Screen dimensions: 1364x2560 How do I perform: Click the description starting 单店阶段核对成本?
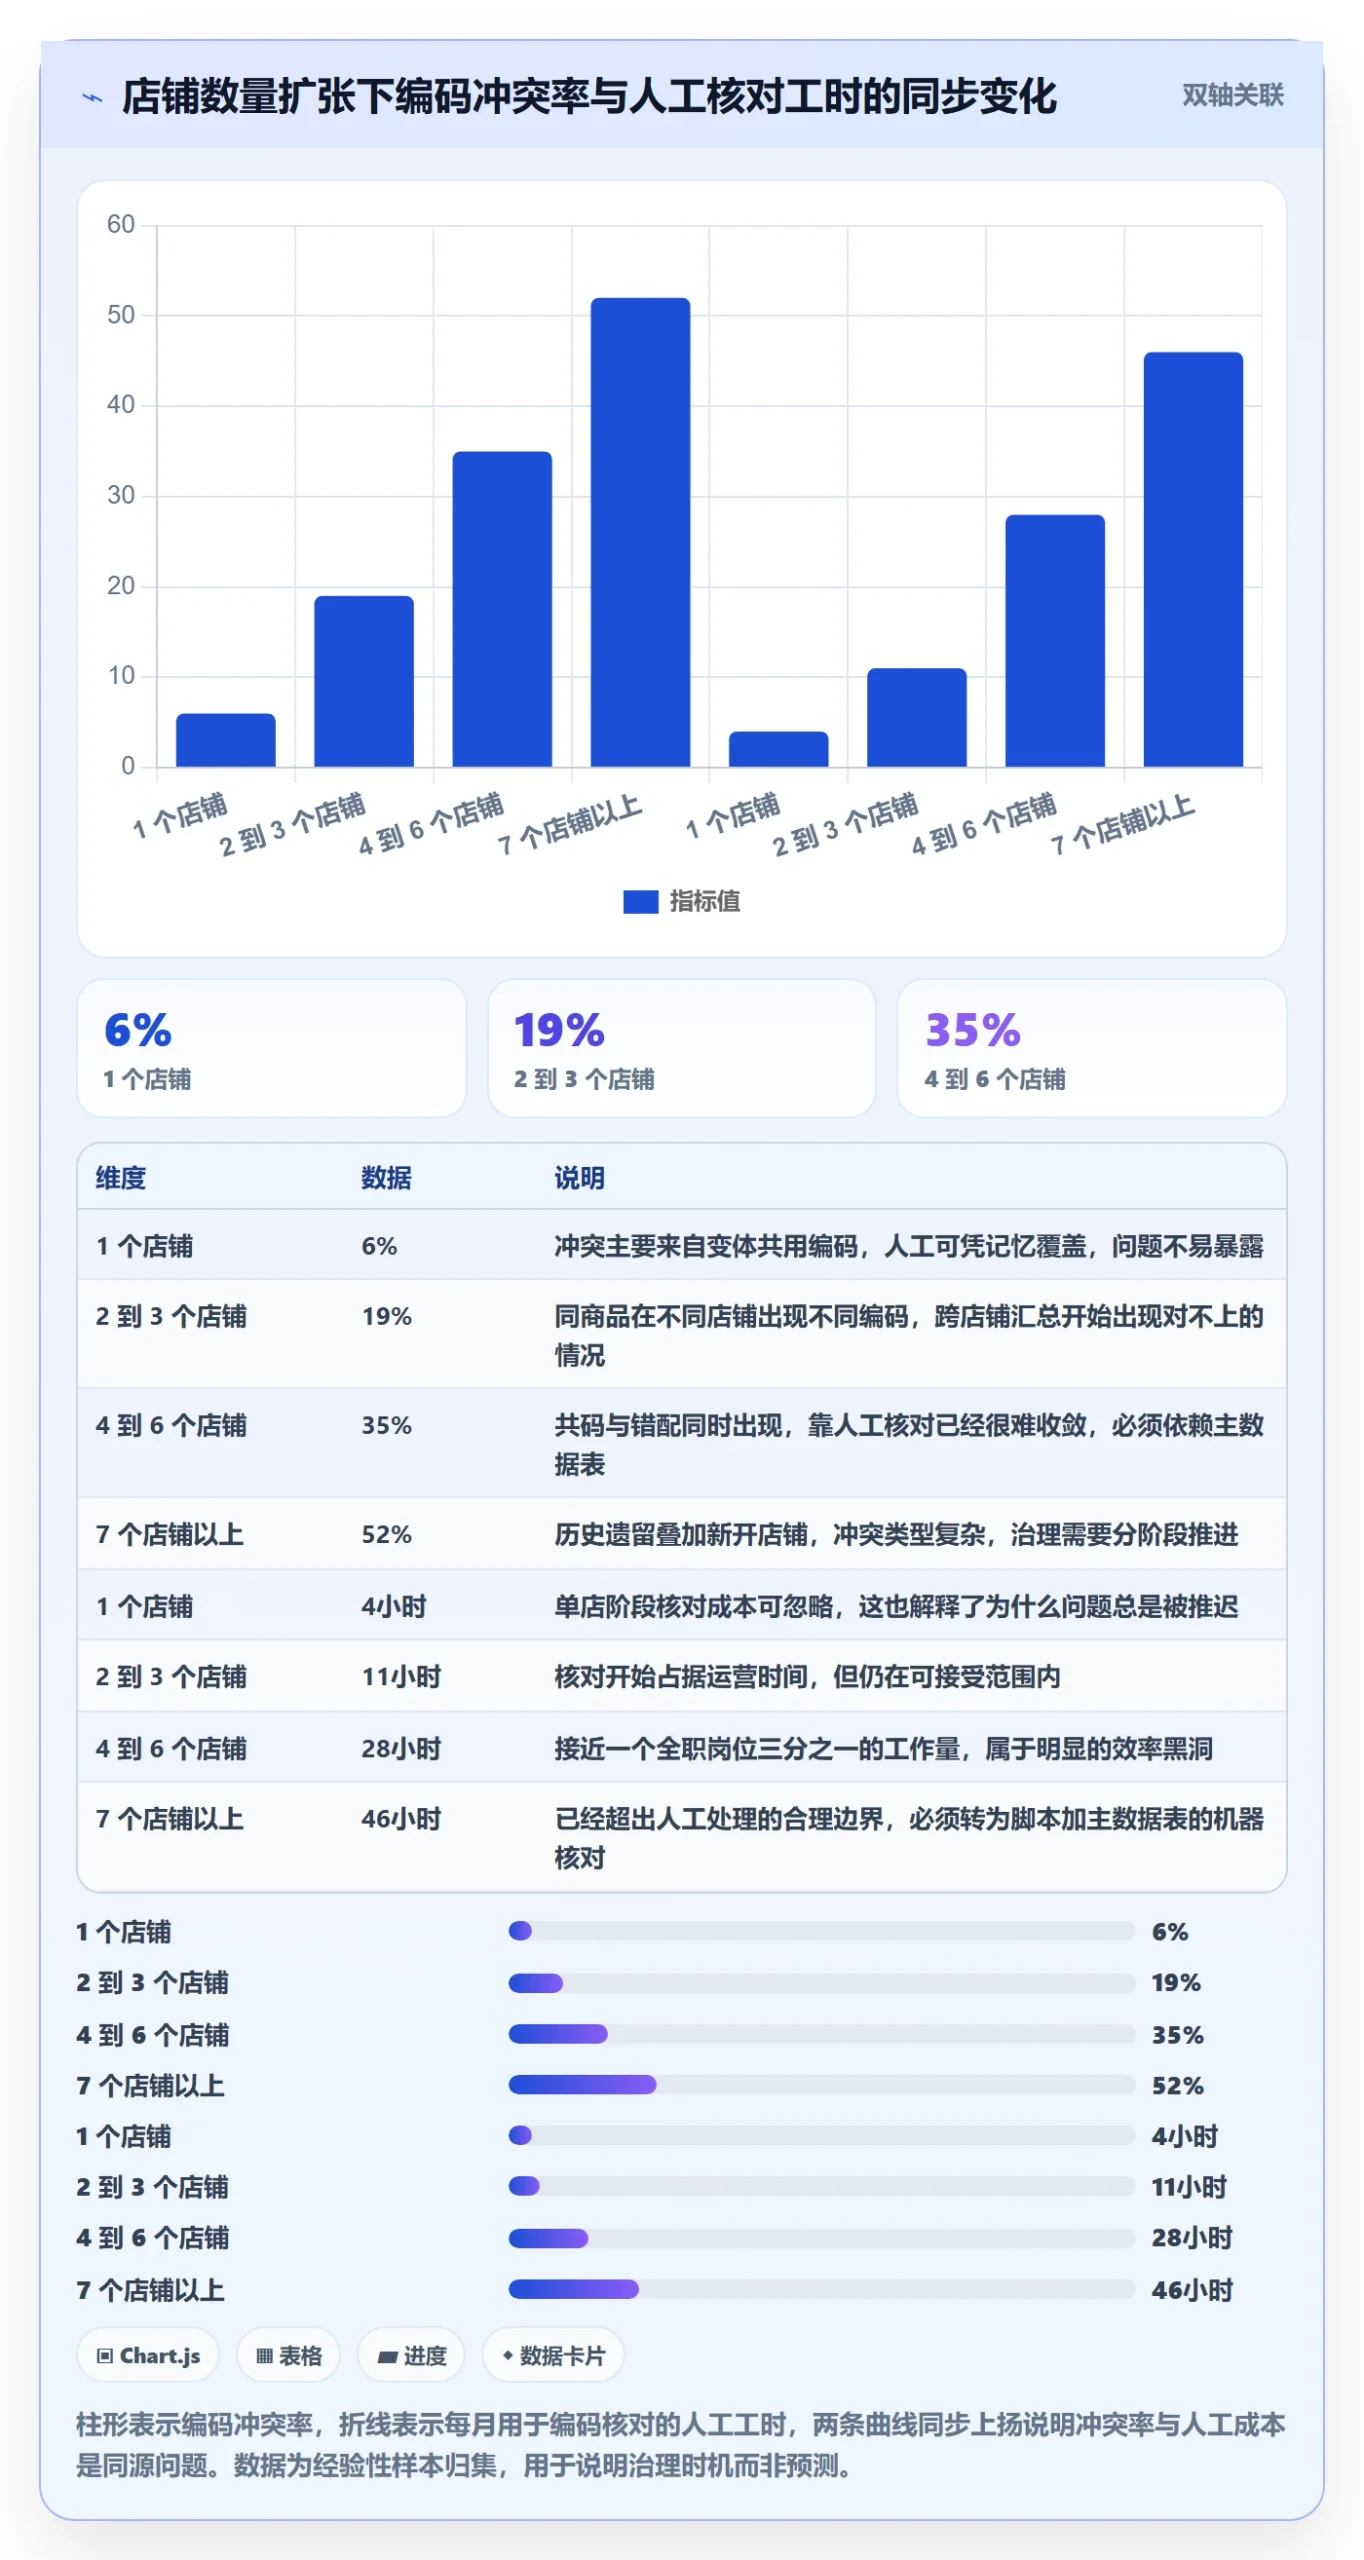click(896, 1605)
